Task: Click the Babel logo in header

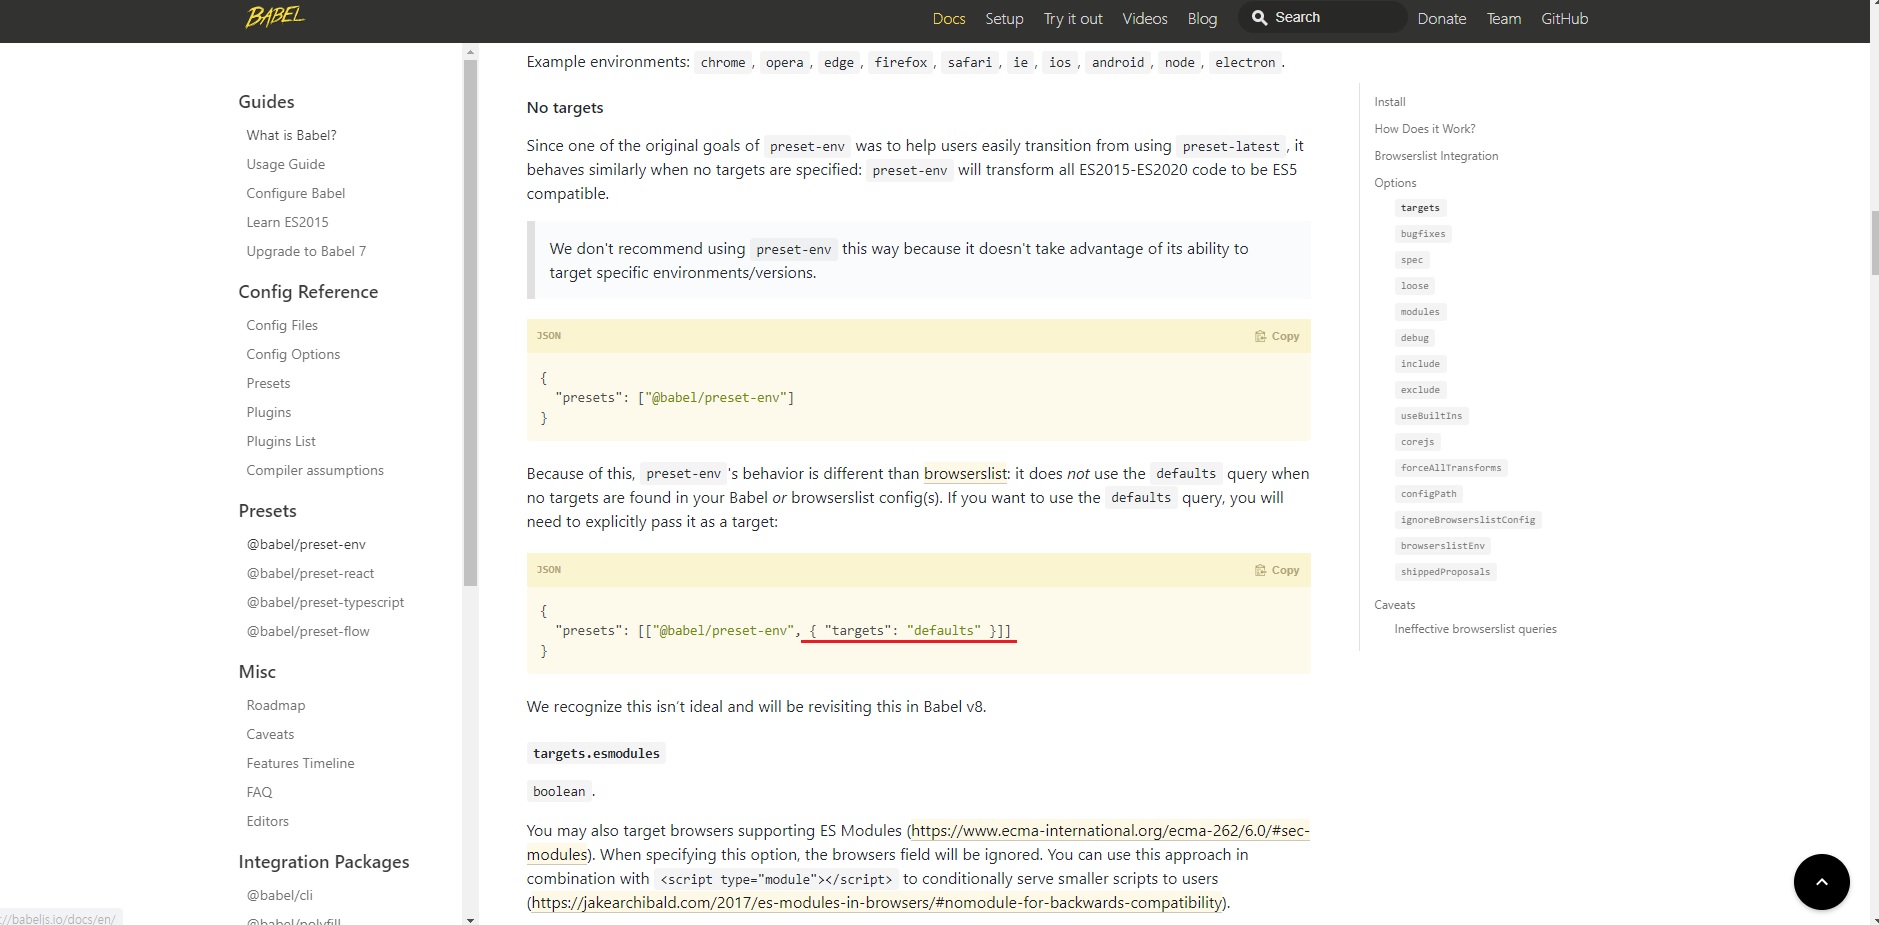Action: tap(275, 17)
